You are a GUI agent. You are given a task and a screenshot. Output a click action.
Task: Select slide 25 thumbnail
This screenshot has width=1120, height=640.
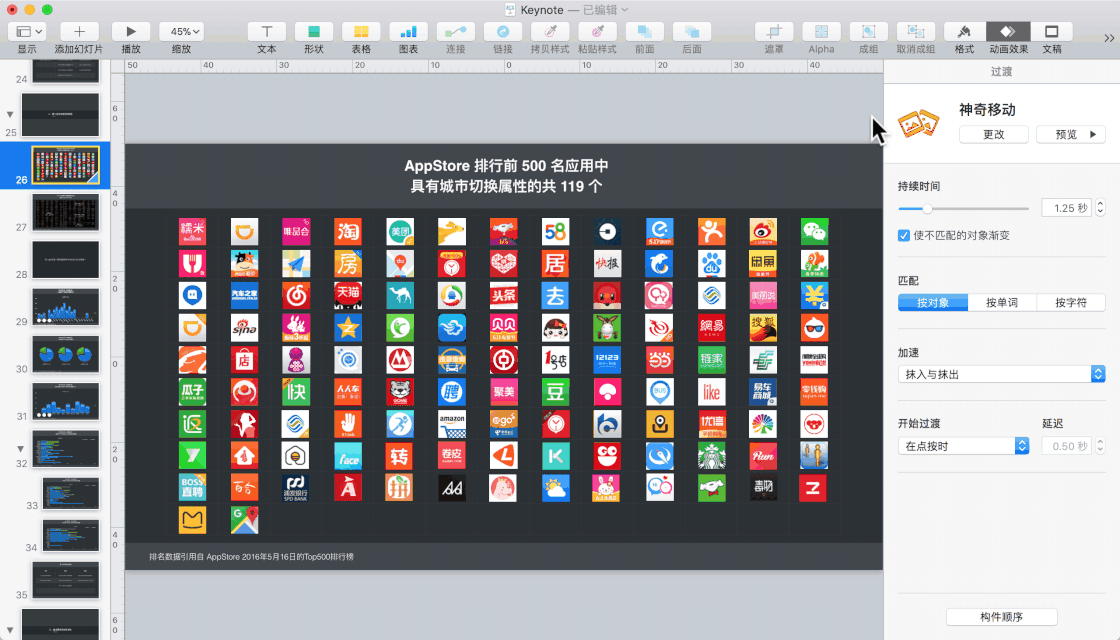point(61,114)
